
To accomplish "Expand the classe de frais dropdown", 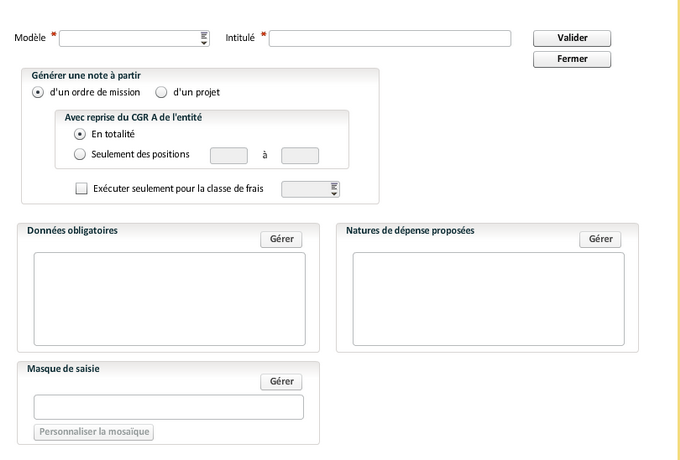I will (334, 189).
